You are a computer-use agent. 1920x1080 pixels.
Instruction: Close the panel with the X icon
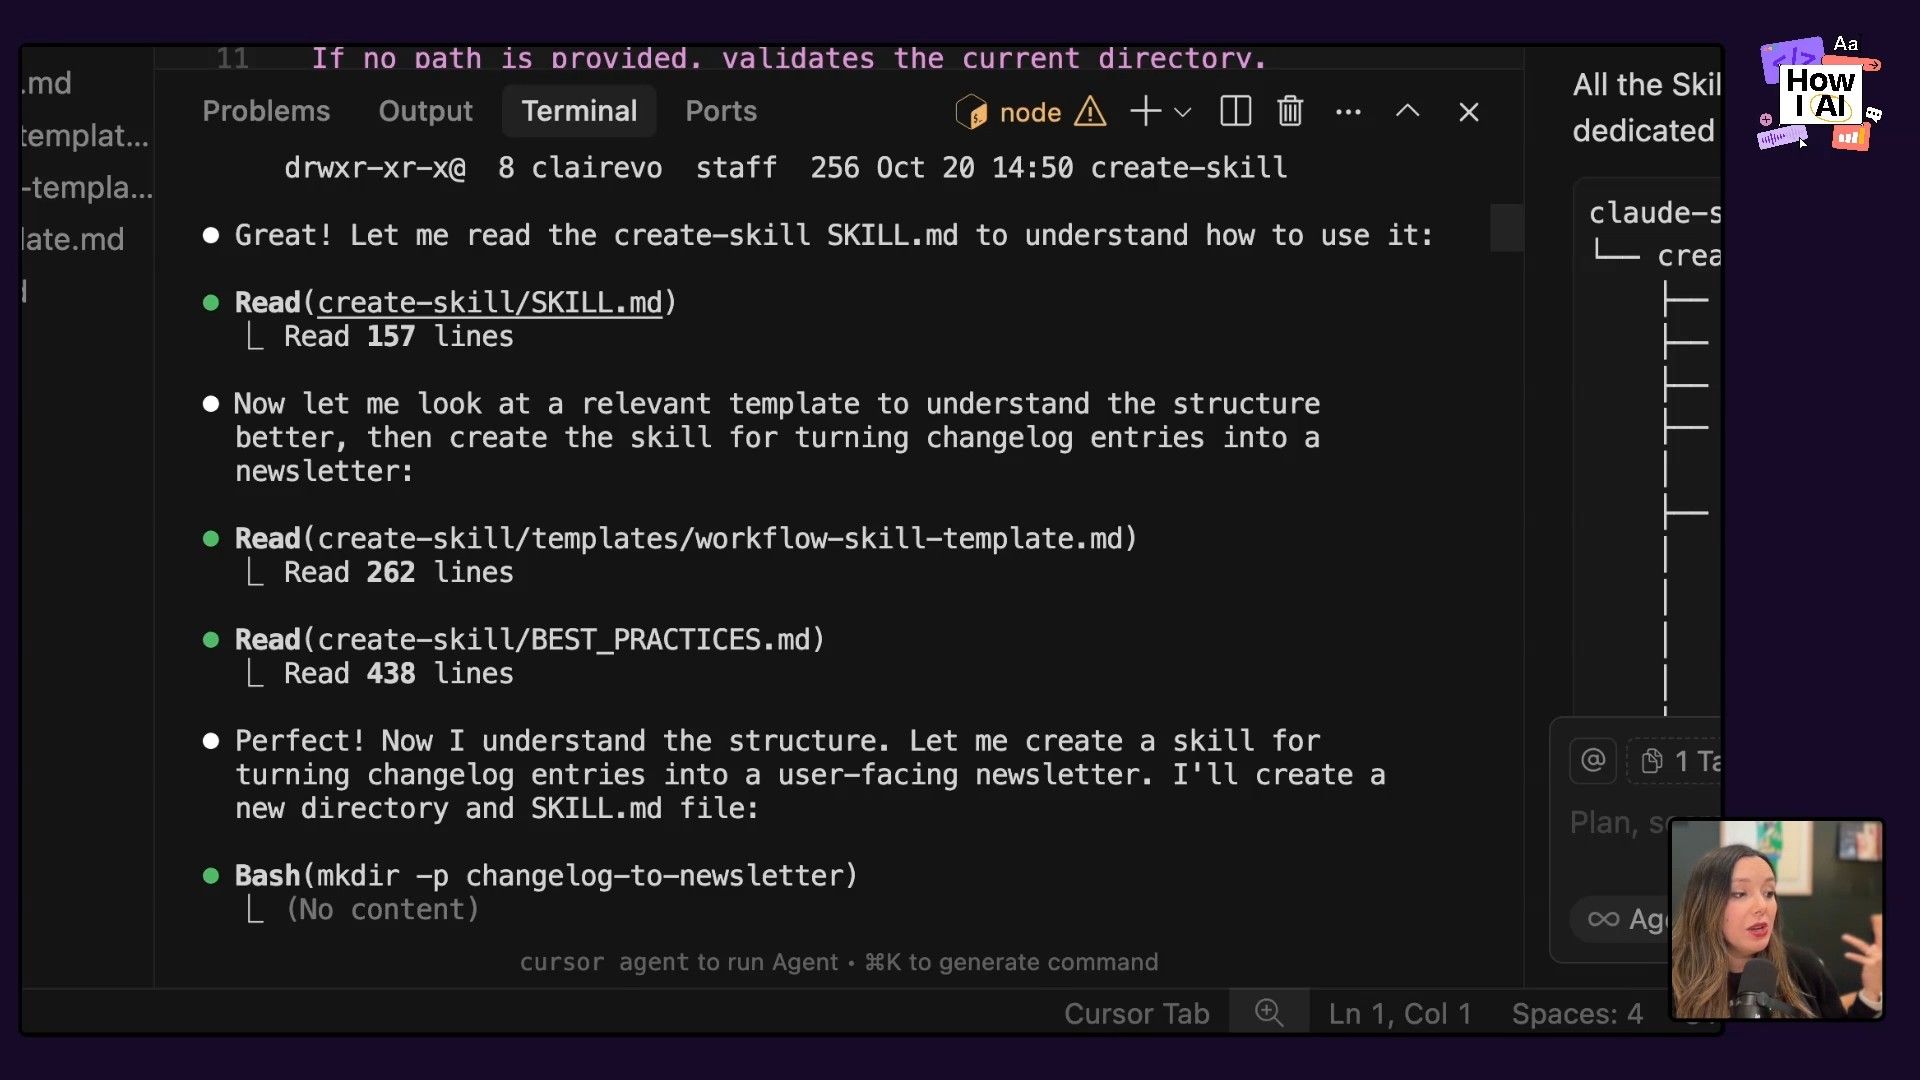[x=1467, y=112]
